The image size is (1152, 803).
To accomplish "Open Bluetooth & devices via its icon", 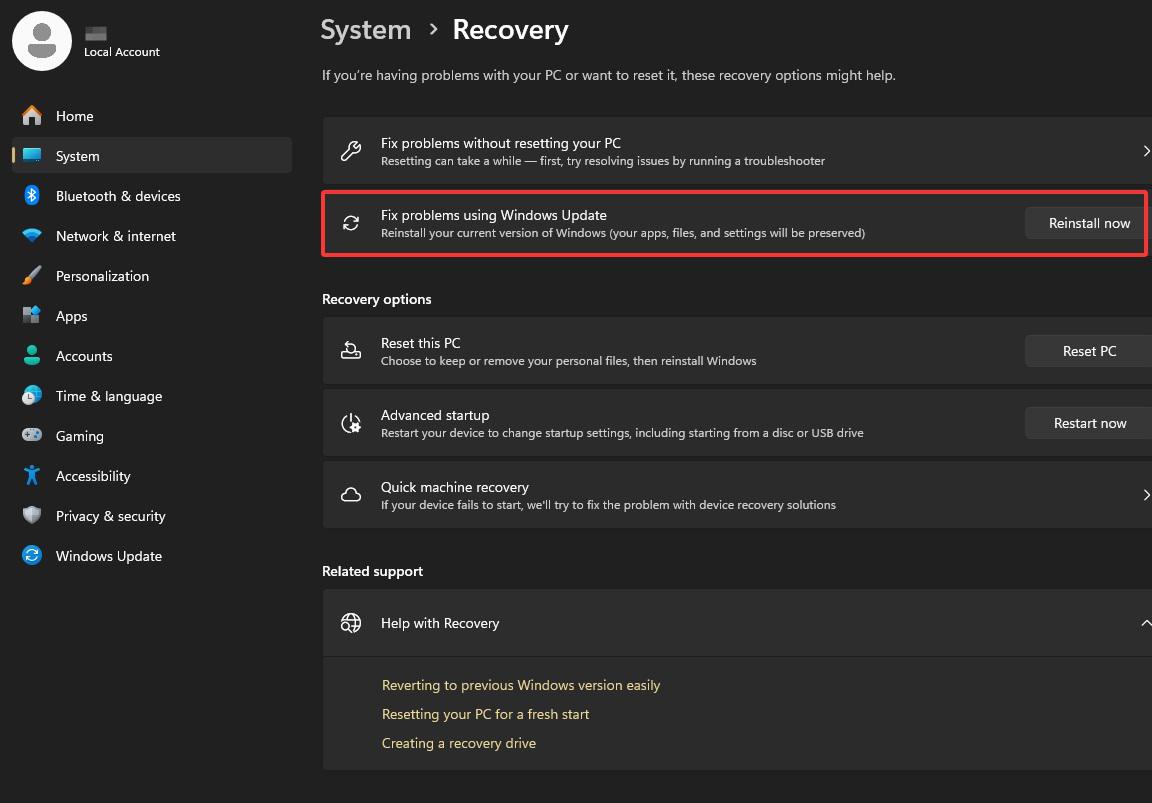I will point(32,196).
